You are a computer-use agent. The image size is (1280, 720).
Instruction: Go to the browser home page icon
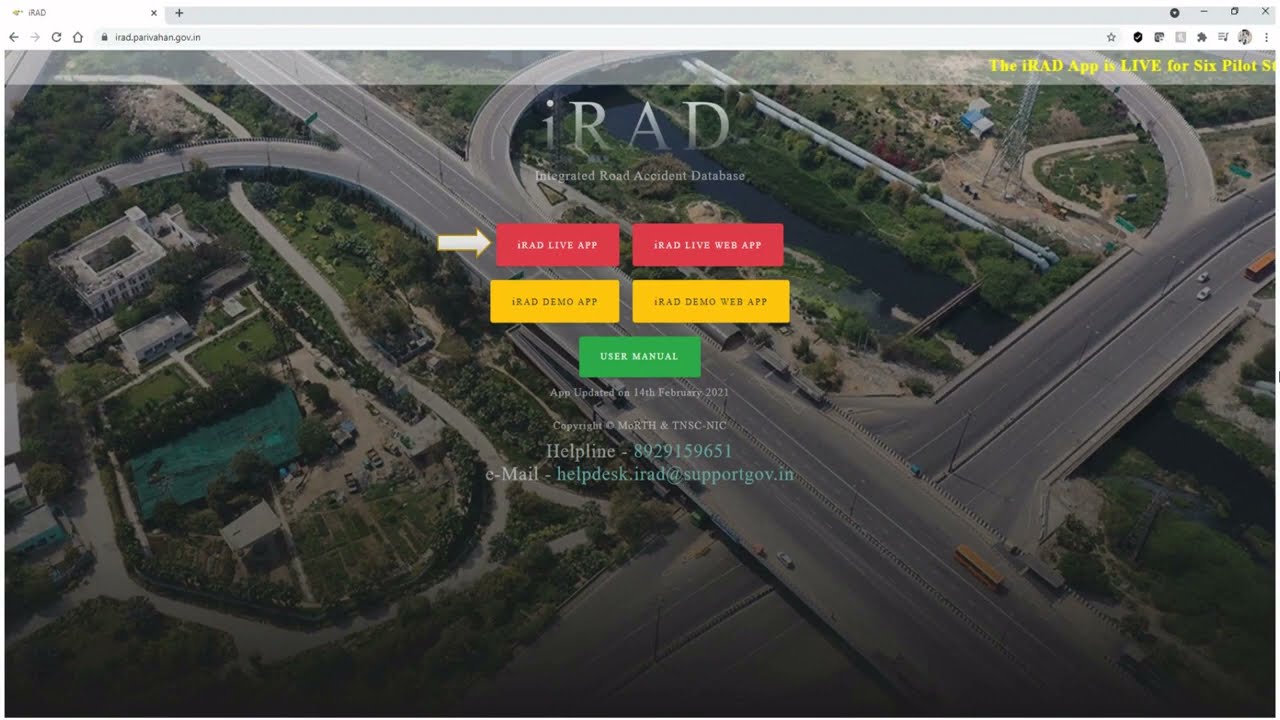[78, 37]
